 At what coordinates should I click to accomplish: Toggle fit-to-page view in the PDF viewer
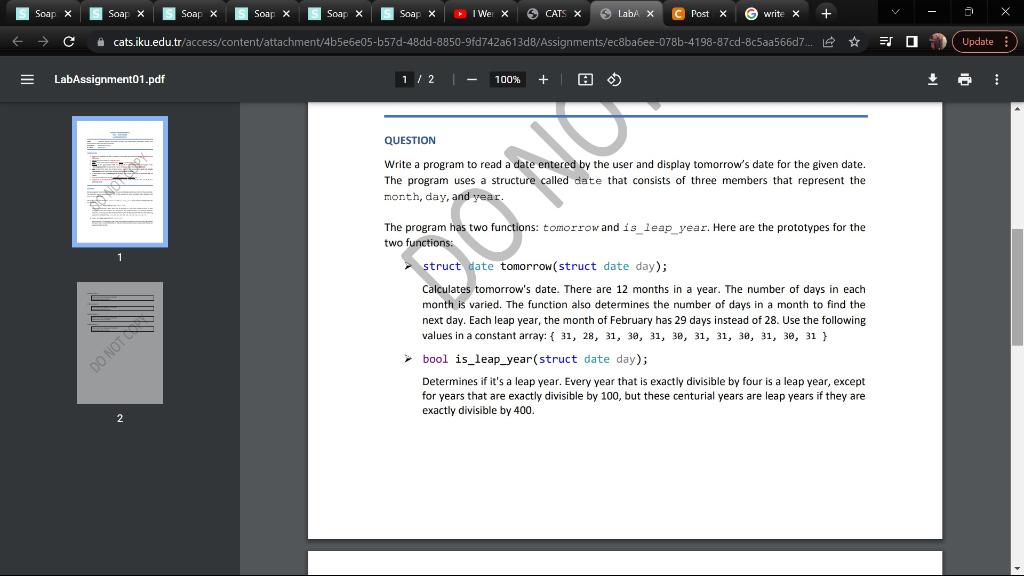[x=585, y=78]
